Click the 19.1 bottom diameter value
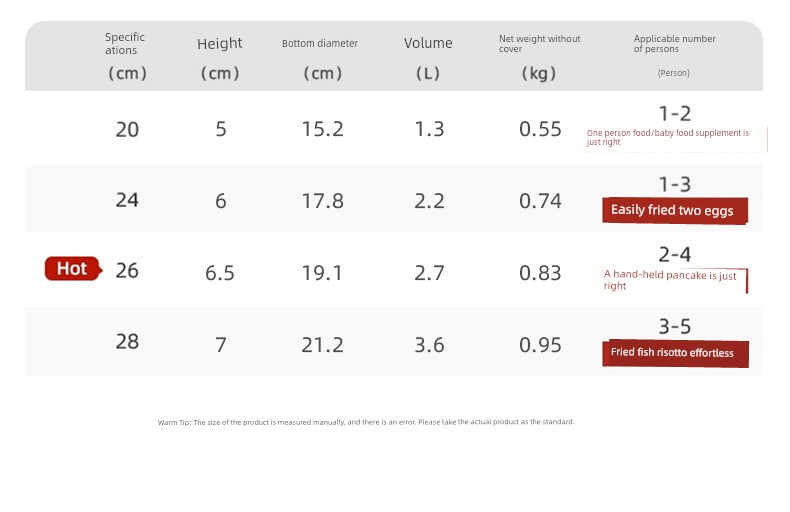Image resolution: width=790 pixels, height=512 pixels. (x=322, y=273)
